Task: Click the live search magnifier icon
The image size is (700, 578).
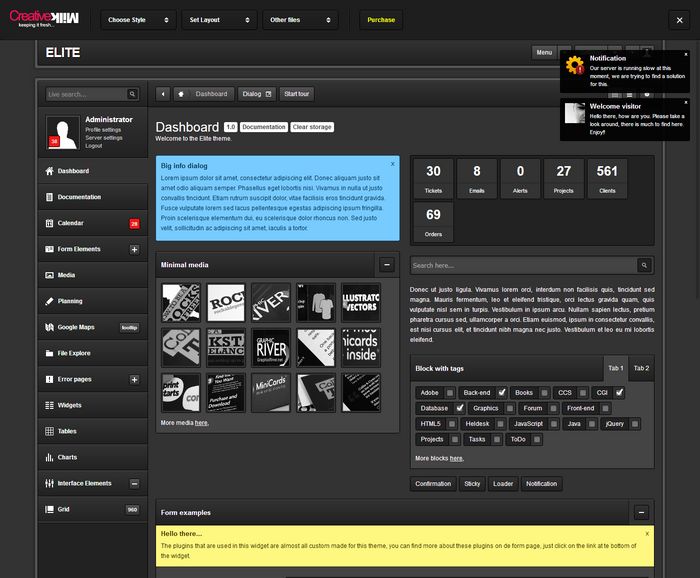Action: tap(132, 94)
